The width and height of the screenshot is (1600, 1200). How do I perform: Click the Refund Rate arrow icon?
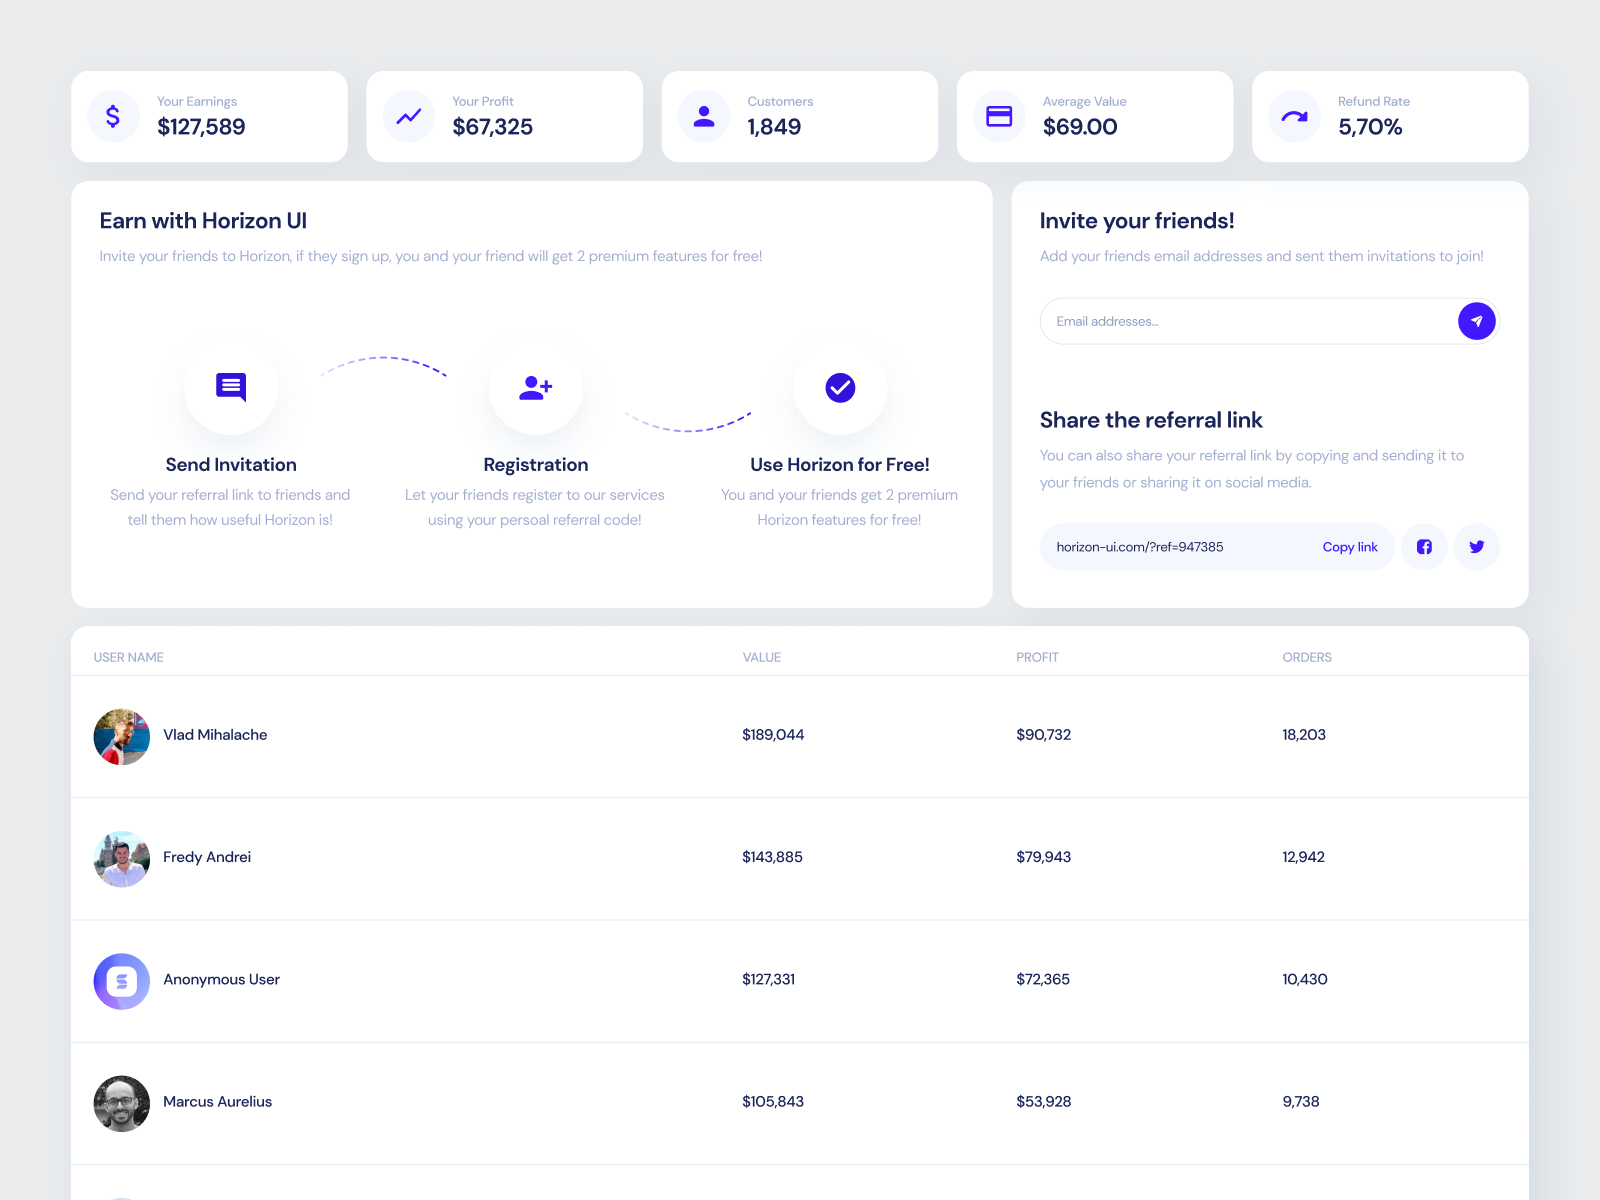[1293, 116]
